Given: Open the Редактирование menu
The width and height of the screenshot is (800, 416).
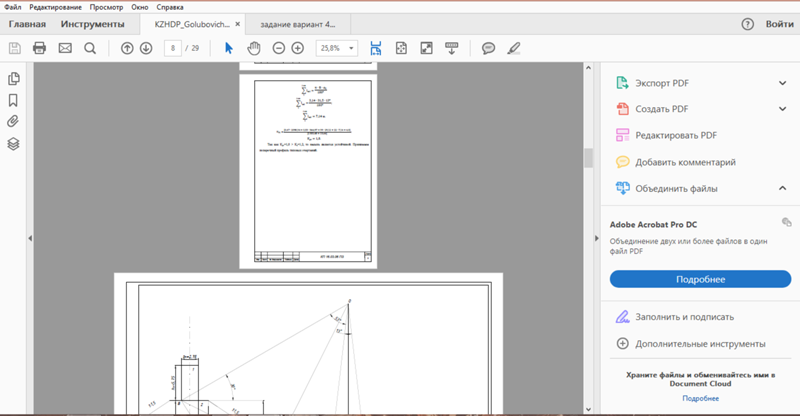Looking at the screenshot, I should click(x=56, y=7).
